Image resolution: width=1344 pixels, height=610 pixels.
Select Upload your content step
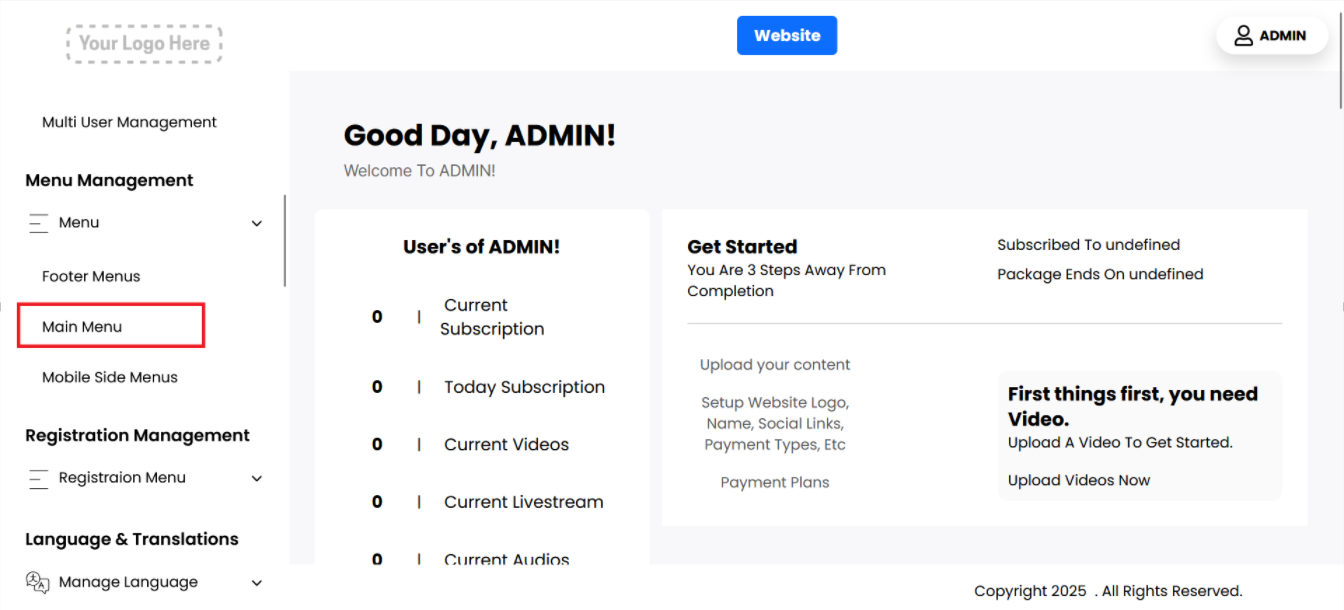[x=775, y=365]
